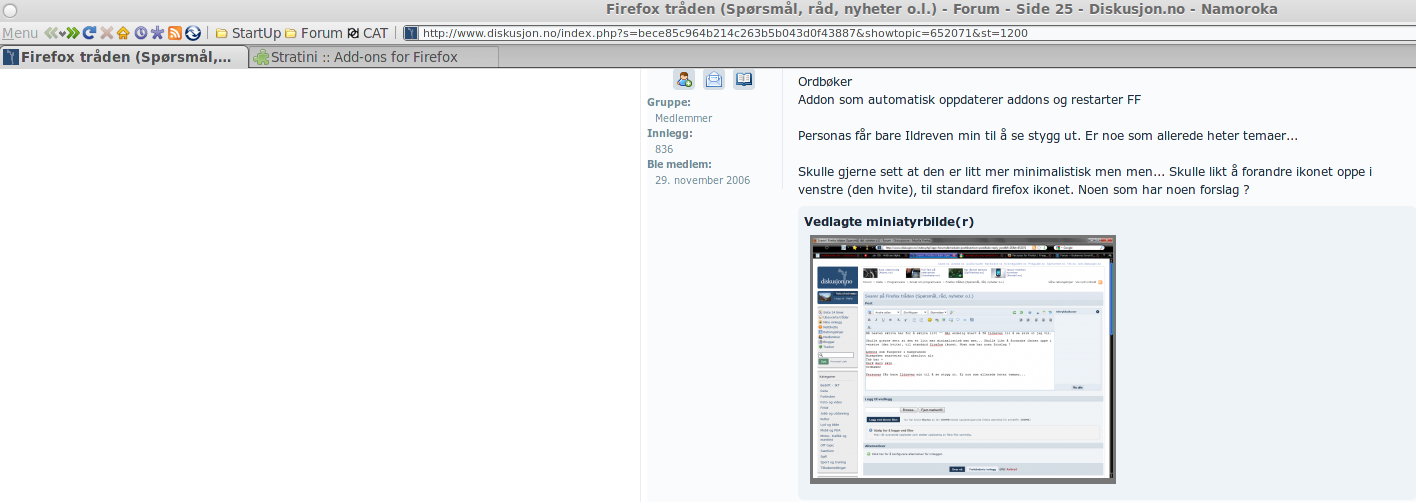Switch to Stratini Add-ons tab
This screenshot has height=502, width=1416.
pyautogui.click(x=374, y=57)
